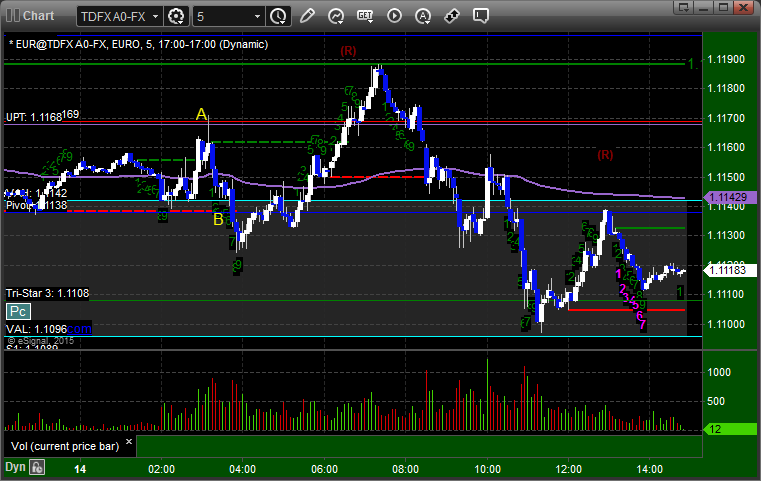Viewport: 761px width, 481px height.
Task: Click the green 12 volume marker
Action: tap(729, 429)
